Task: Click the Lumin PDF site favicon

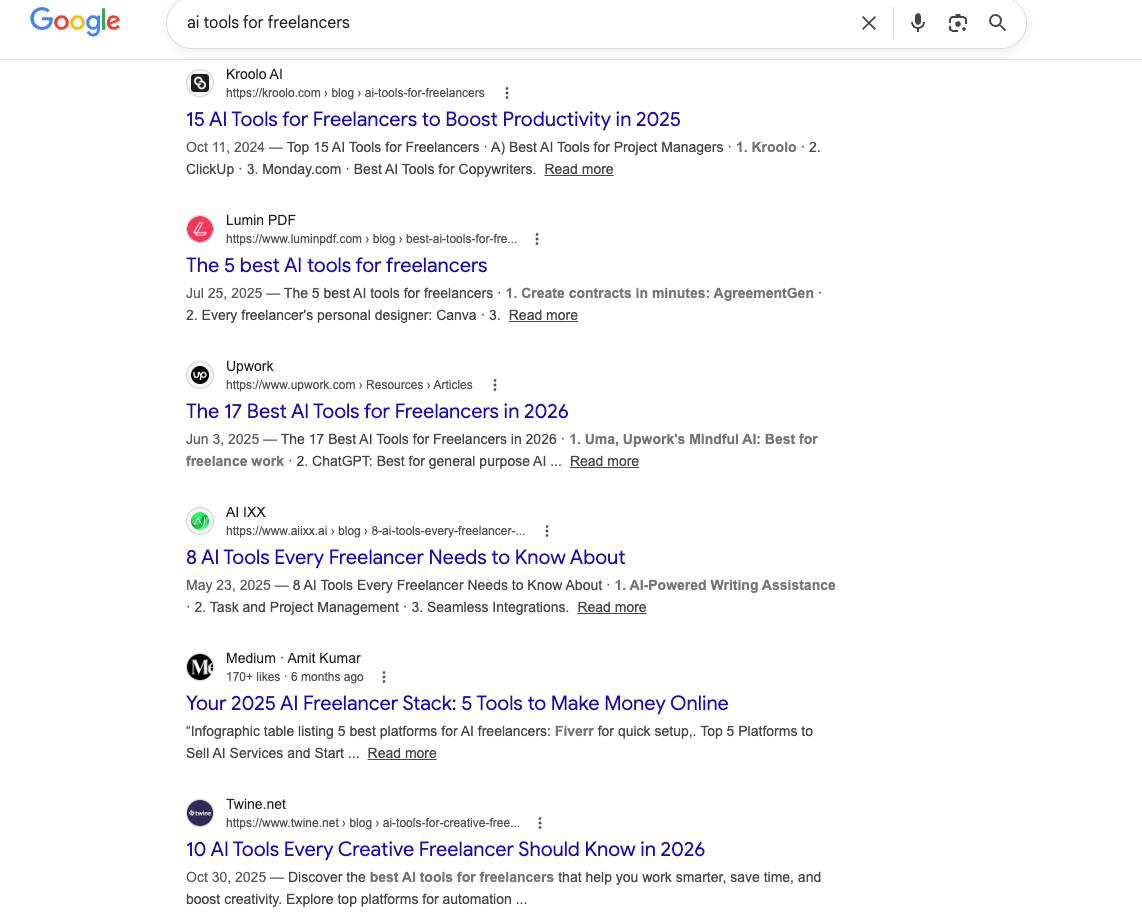Action: tap(200, 229)
